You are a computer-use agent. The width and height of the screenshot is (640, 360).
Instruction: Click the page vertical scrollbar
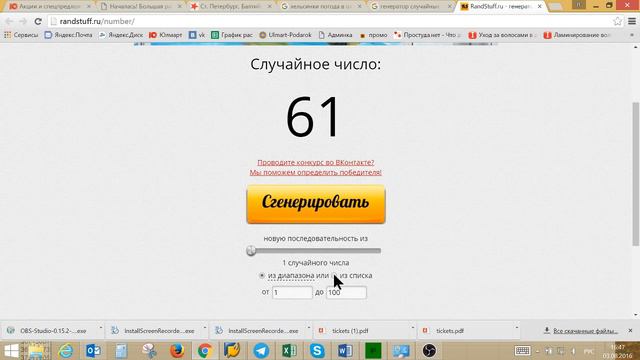[636, 174]
